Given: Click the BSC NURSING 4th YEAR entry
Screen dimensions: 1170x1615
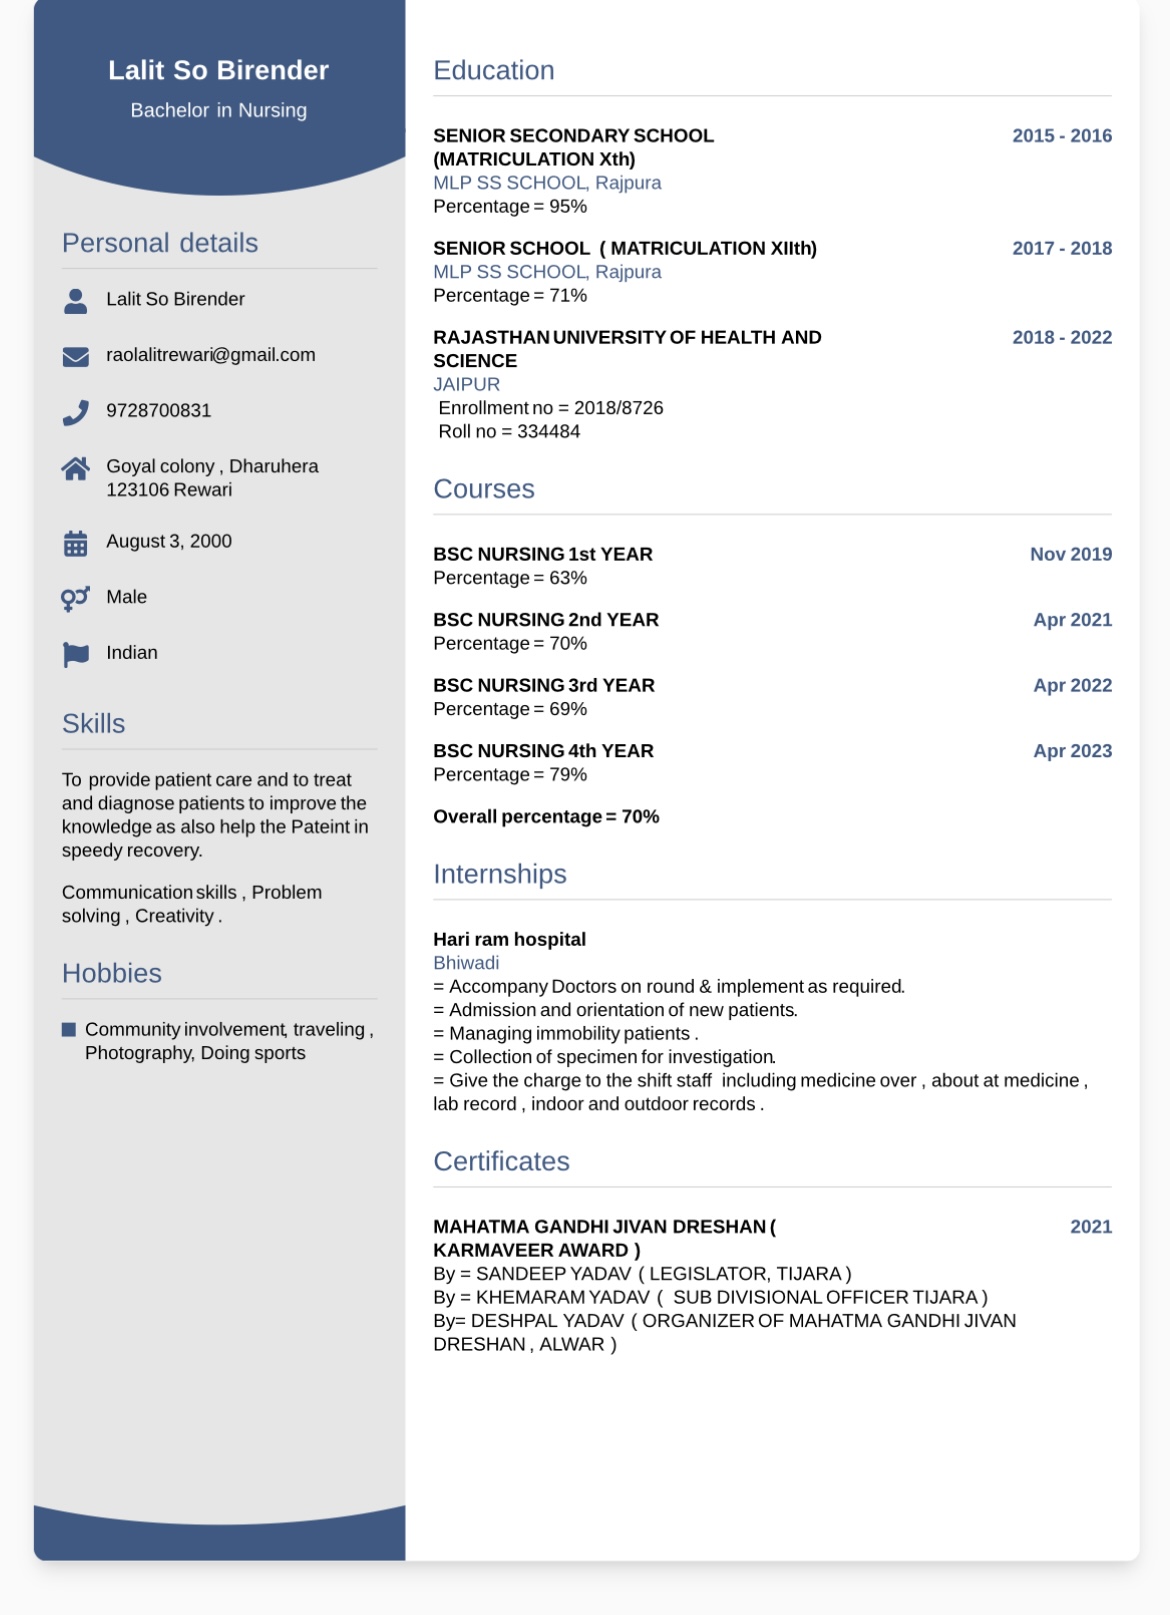Looking at the screenshot, I should coord(543,751).
